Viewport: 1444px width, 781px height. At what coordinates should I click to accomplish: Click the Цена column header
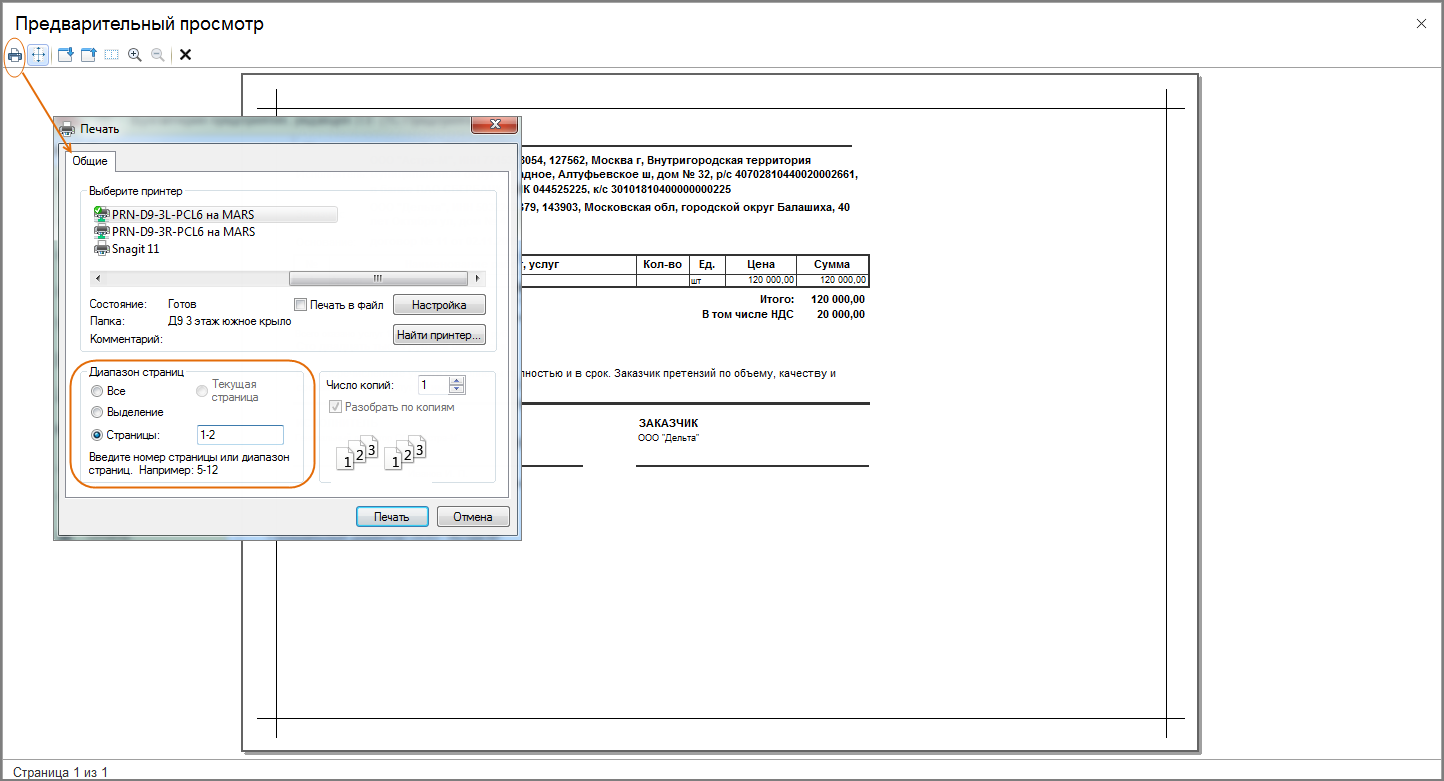(x=761, y=264)
